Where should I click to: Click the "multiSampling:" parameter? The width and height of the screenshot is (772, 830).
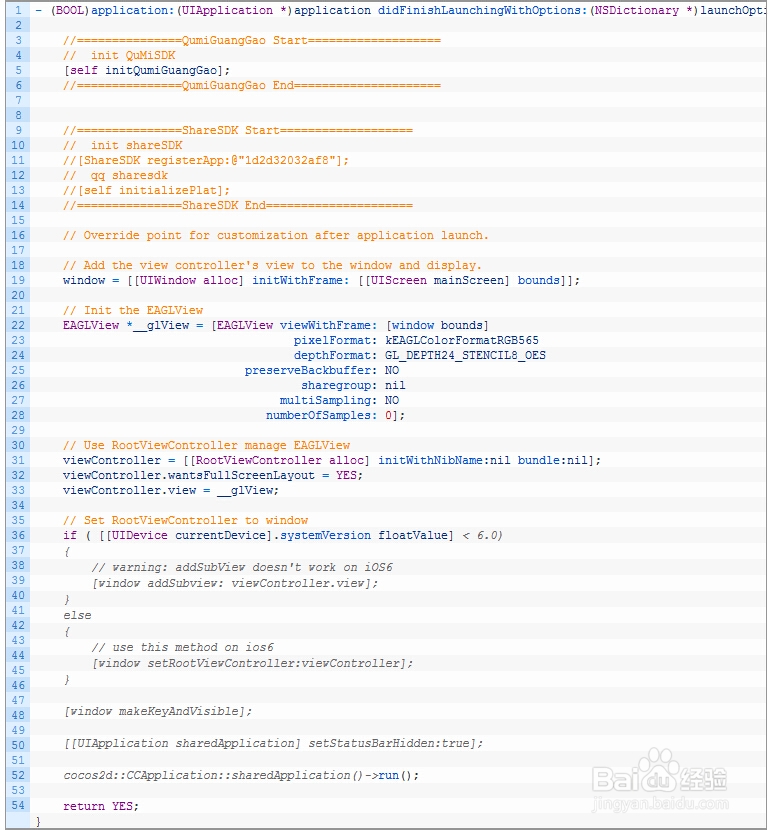pos(328,400)
